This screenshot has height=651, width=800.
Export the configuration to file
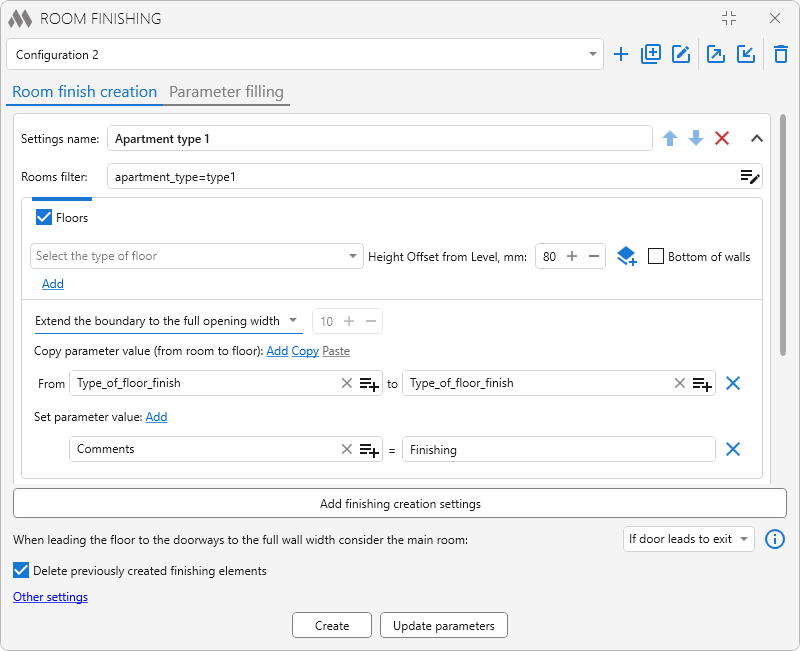715,54
